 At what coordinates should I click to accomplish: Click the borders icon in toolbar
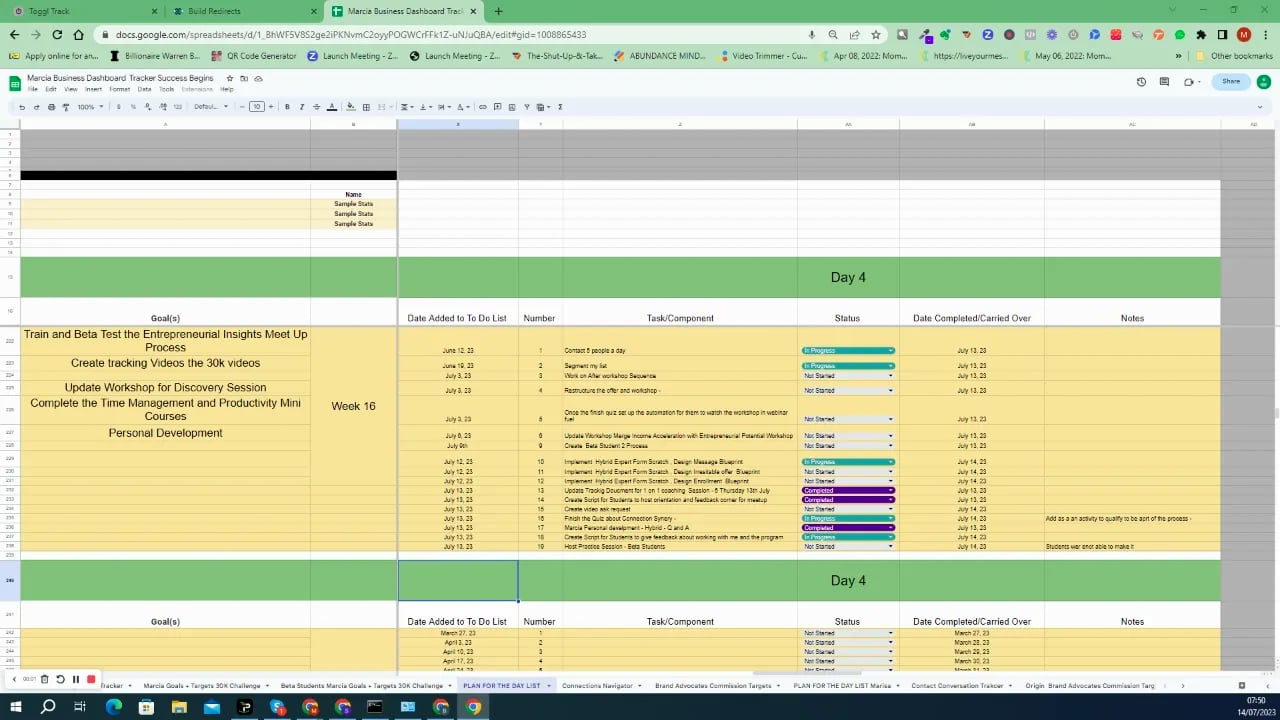tap(366, 107)
